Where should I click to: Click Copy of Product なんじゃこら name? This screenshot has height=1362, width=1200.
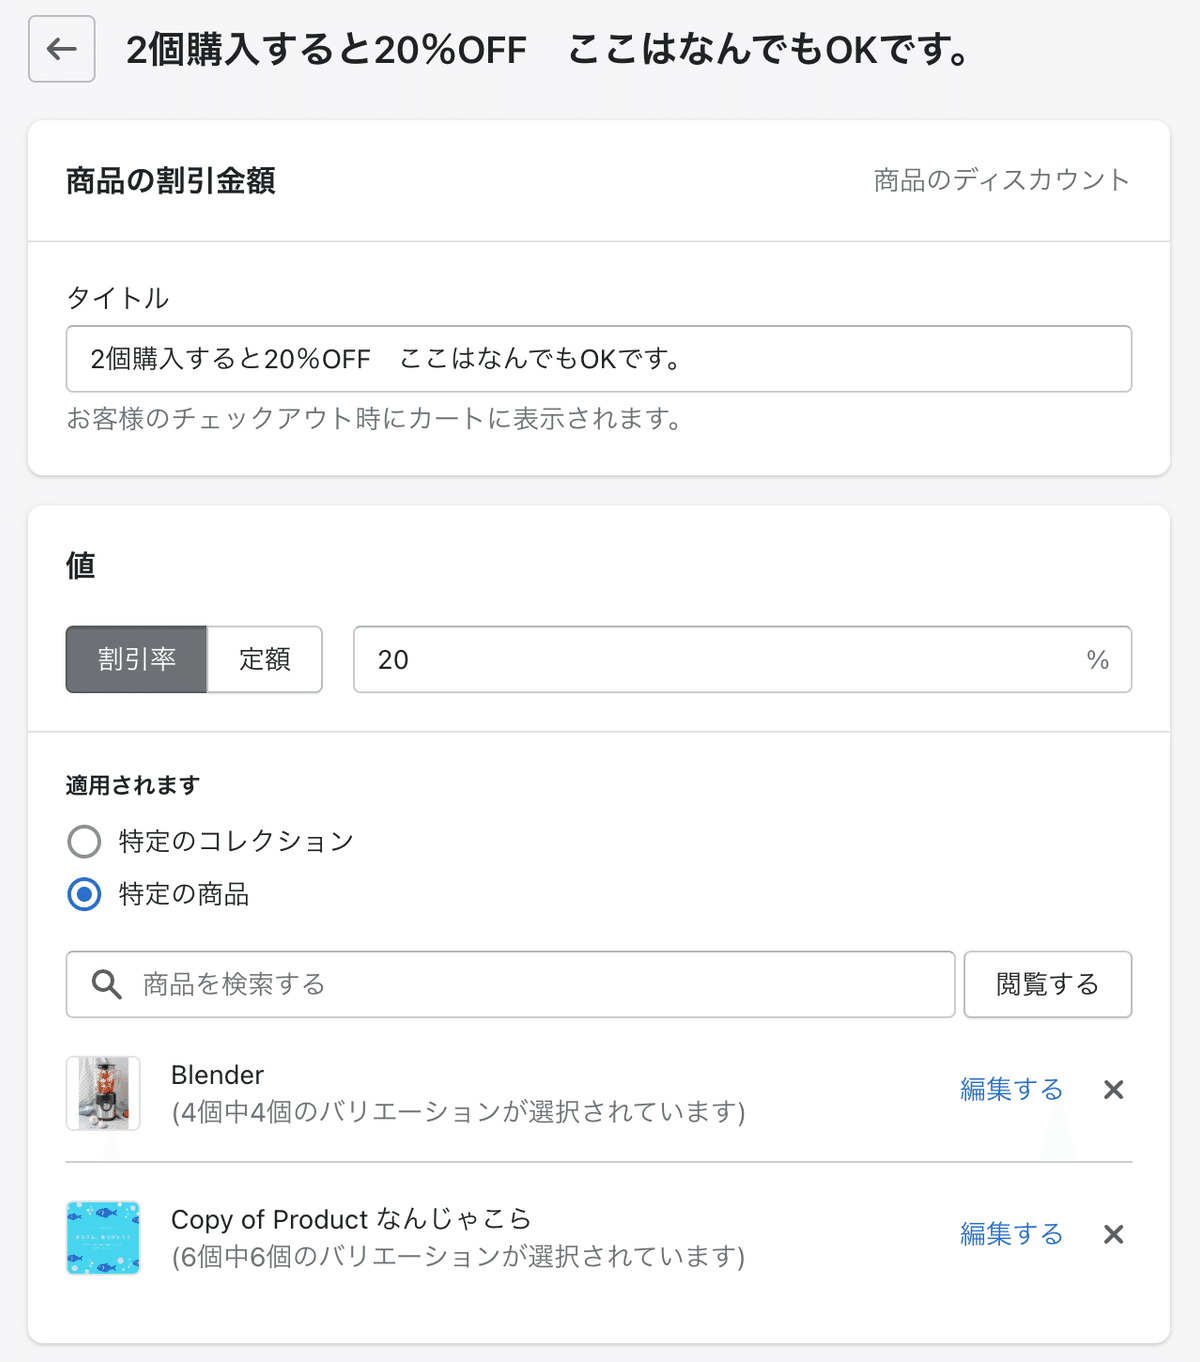click(351, 1219)
